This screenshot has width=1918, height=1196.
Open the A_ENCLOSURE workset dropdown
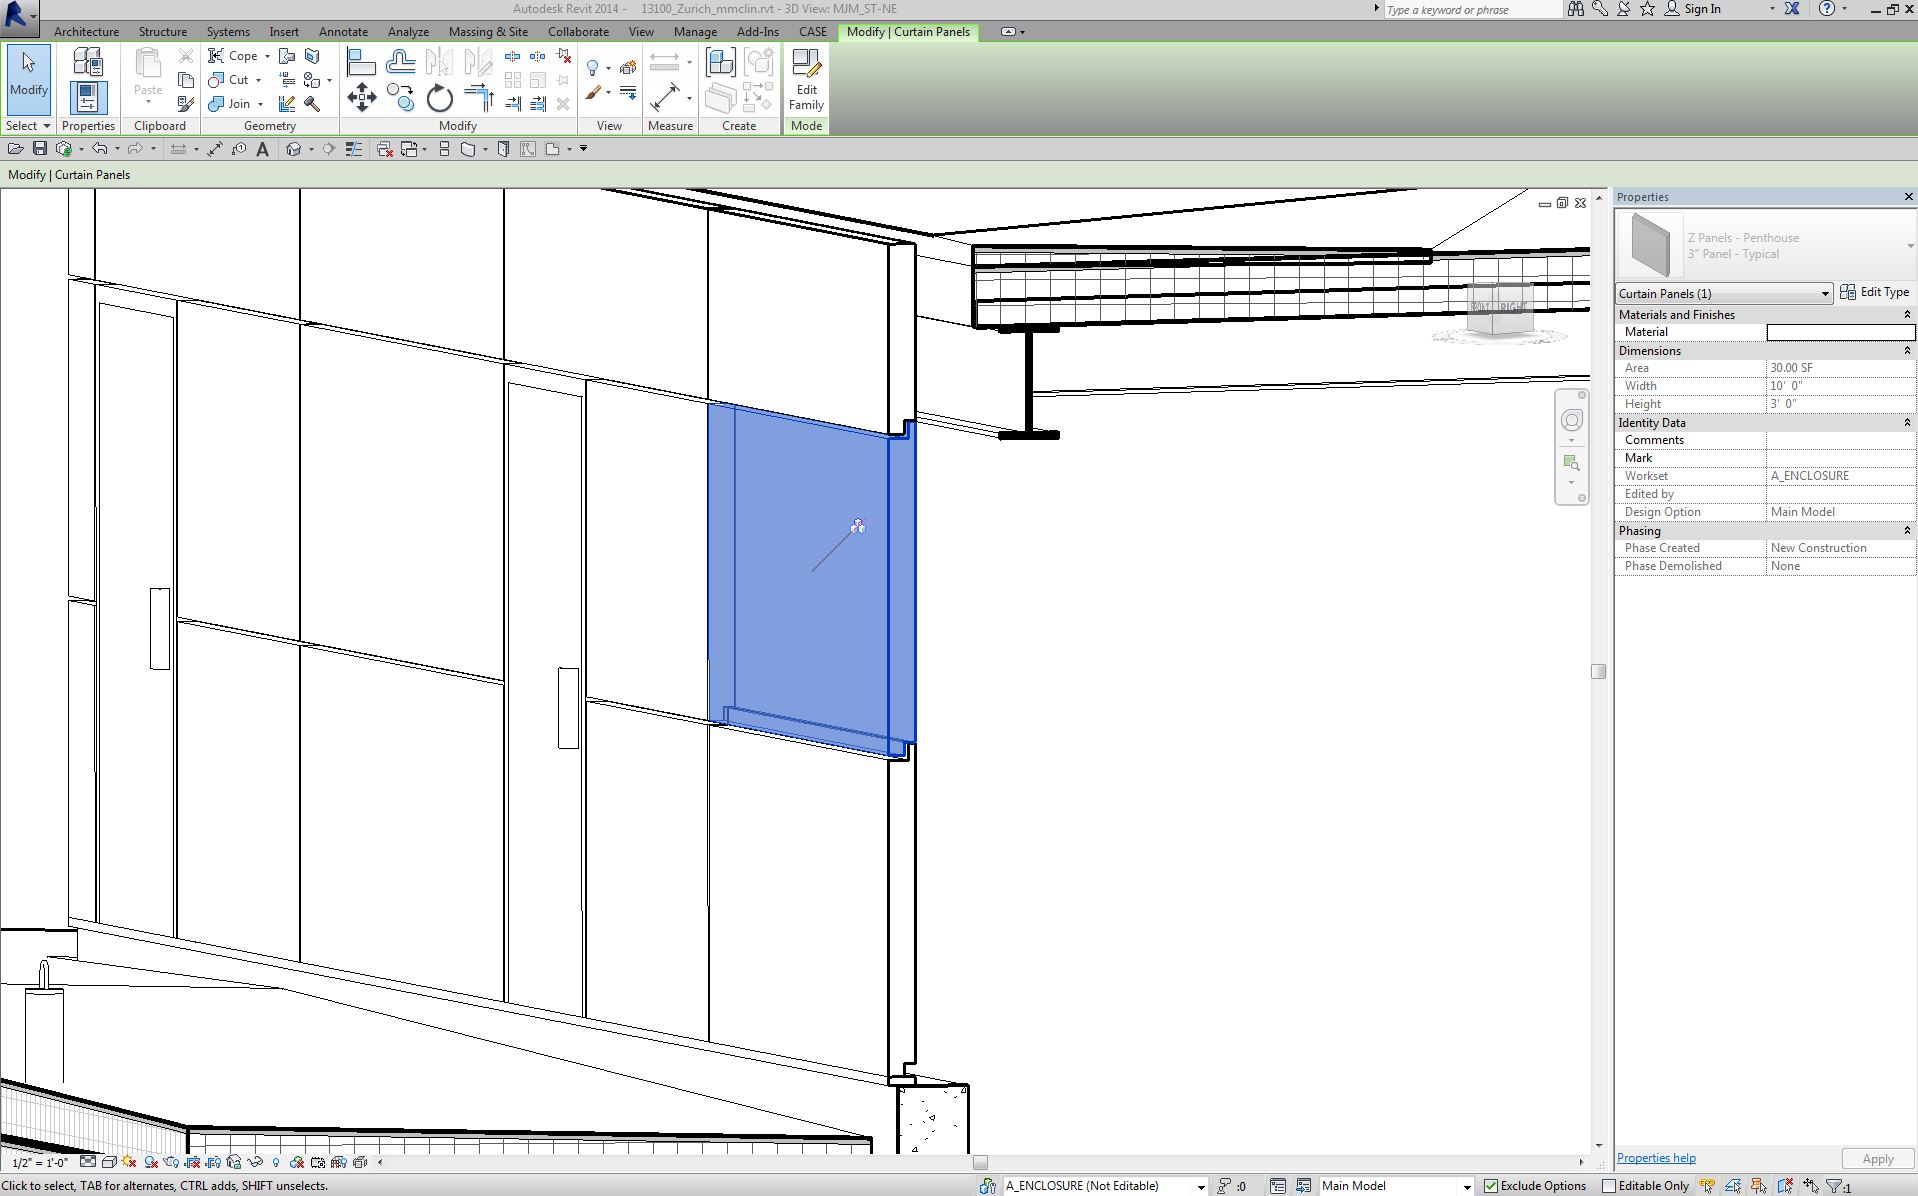pos(1200,1187)
